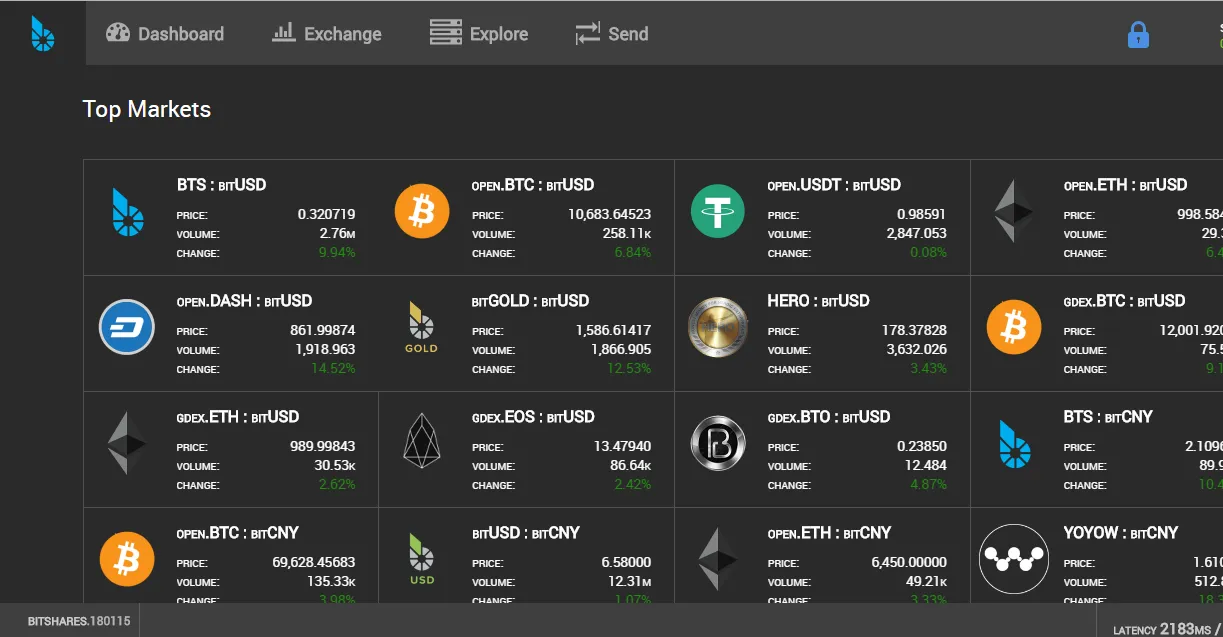Click the Dash icon in OPEN.DASH : bitUSD card
1223x637 pixels.
127,327
